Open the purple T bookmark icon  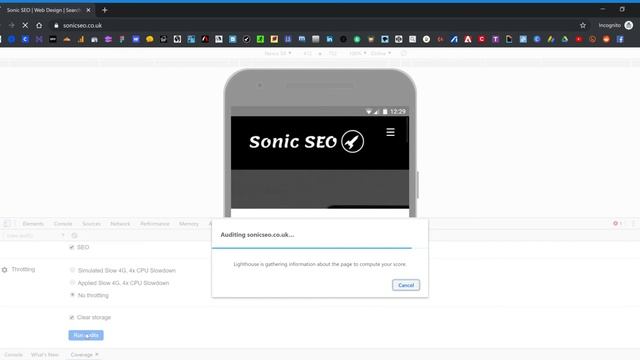coord(496,39)
